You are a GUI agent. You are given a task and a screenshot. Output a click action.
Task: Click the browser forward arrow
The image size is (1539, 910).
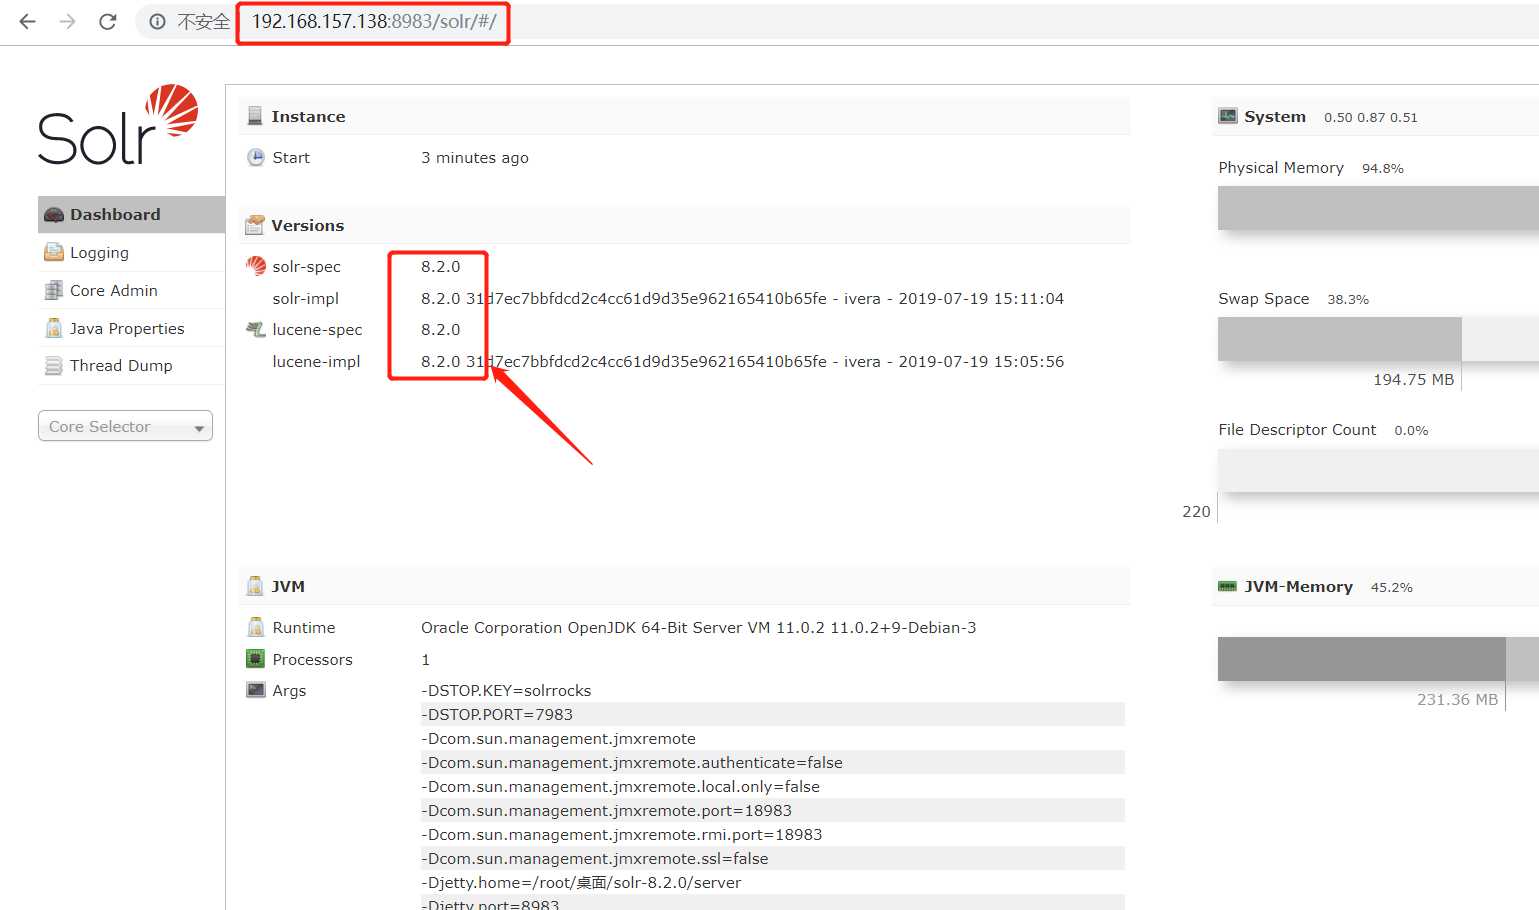pos(67,21)
